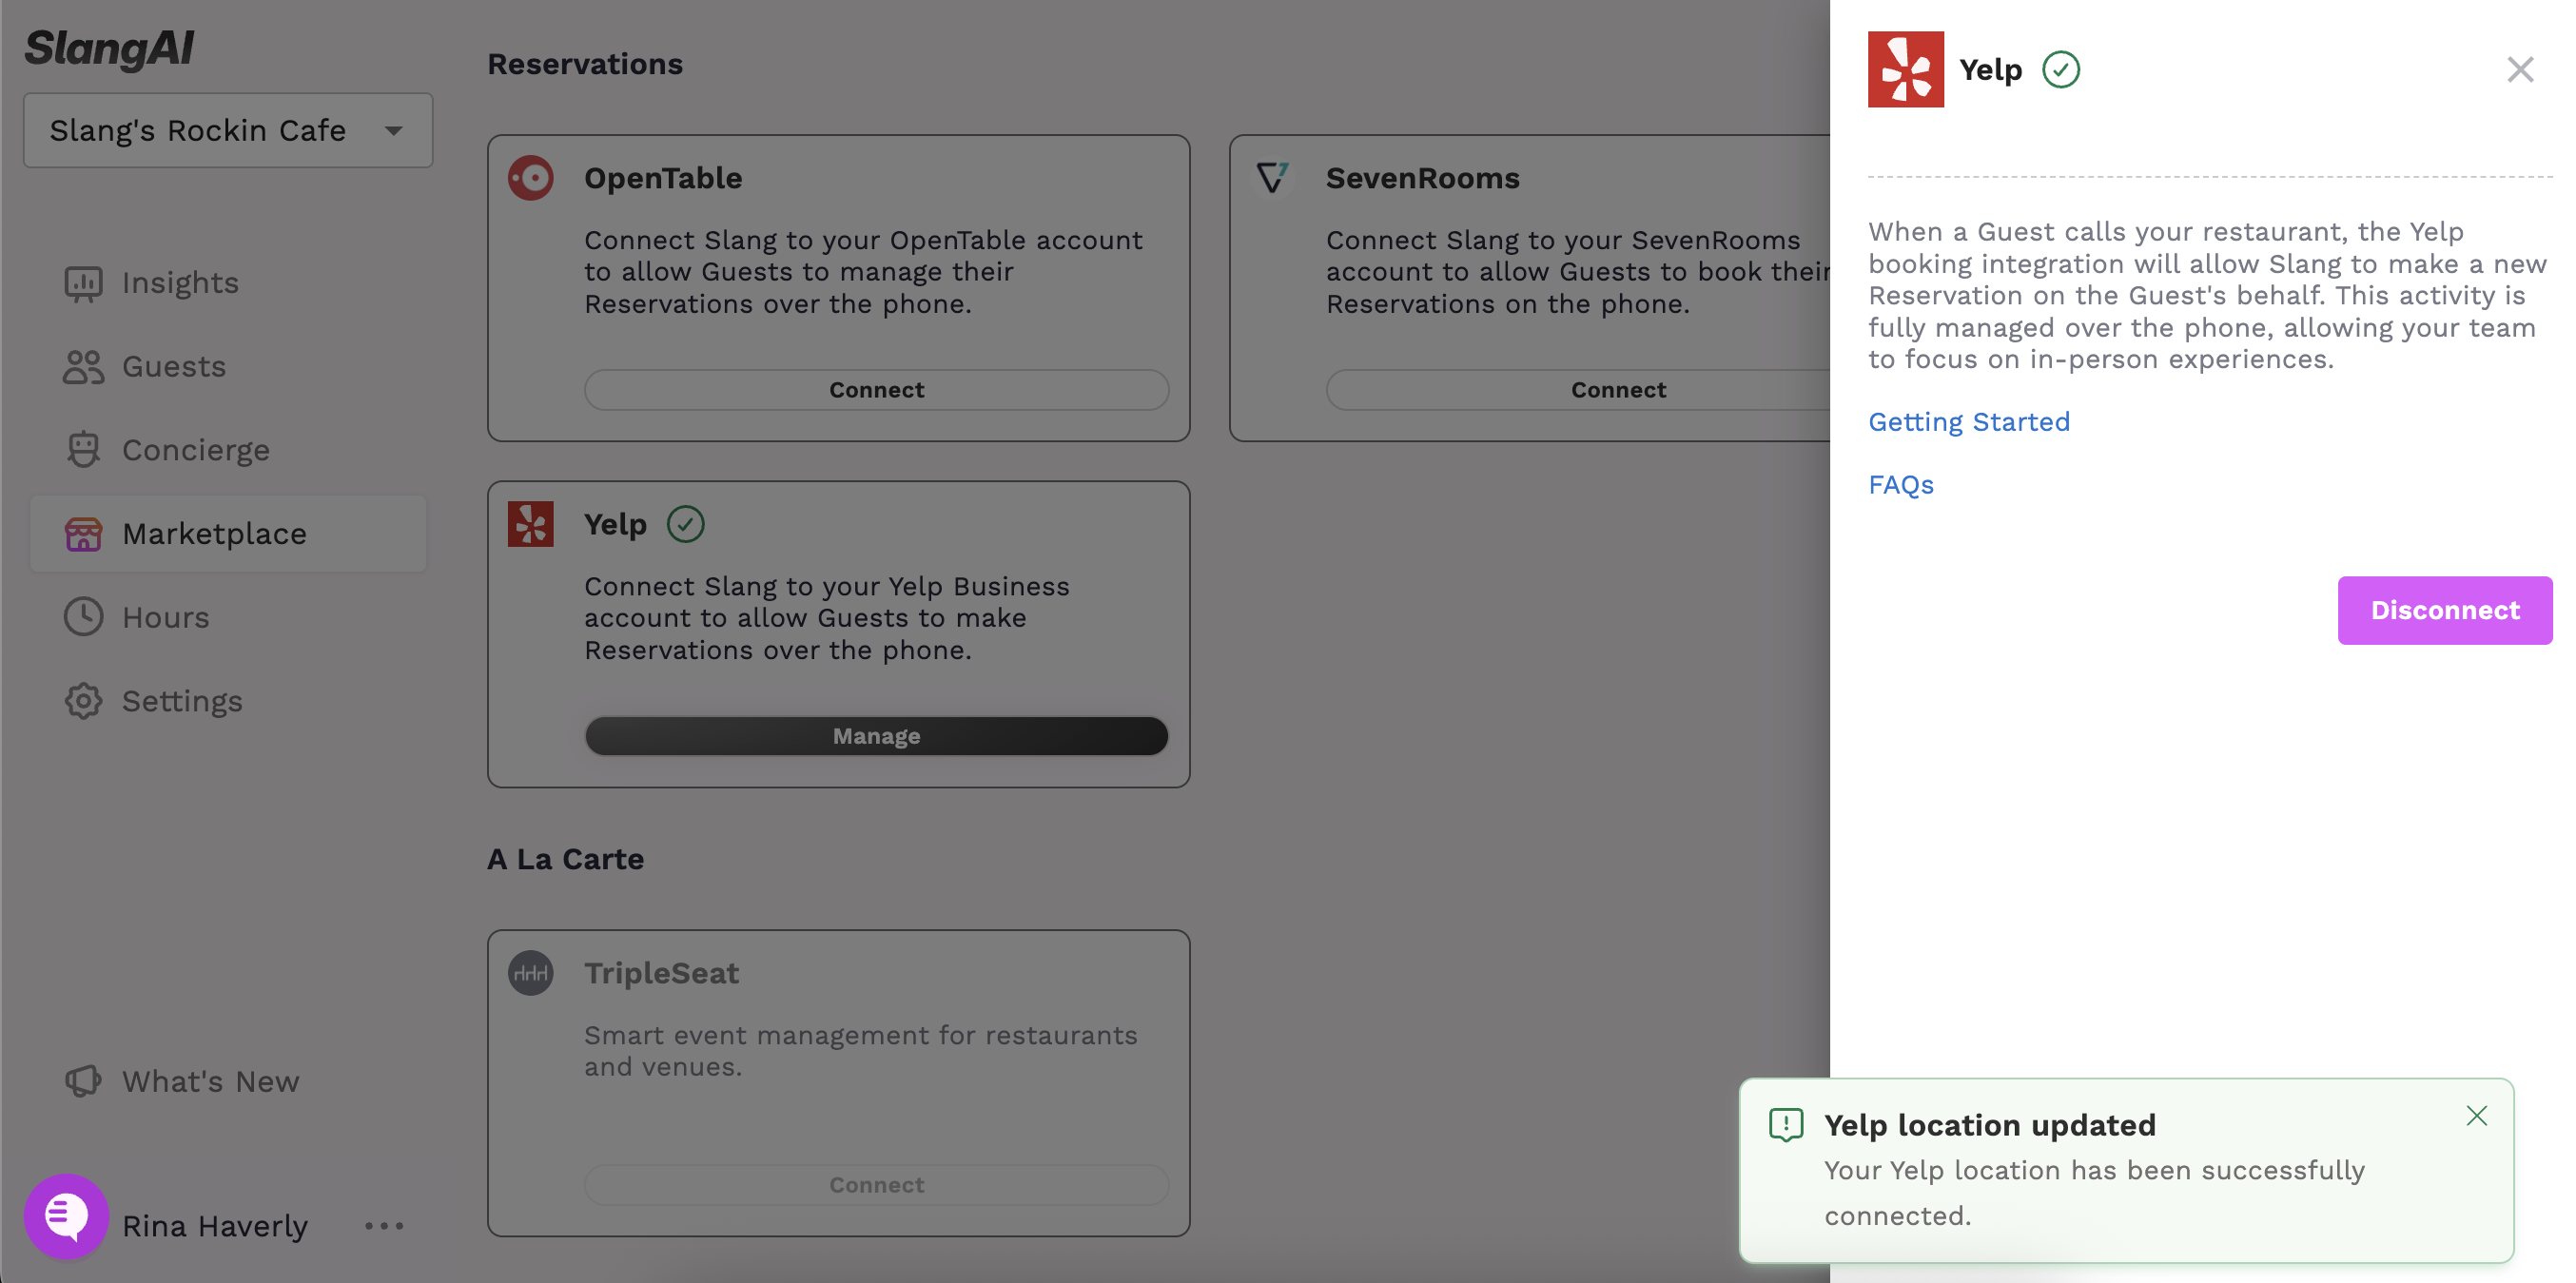The width and height of the screenshot is (2576, 1283).
Task: Open Settings from the sidebar
Action: coord(228,701)
